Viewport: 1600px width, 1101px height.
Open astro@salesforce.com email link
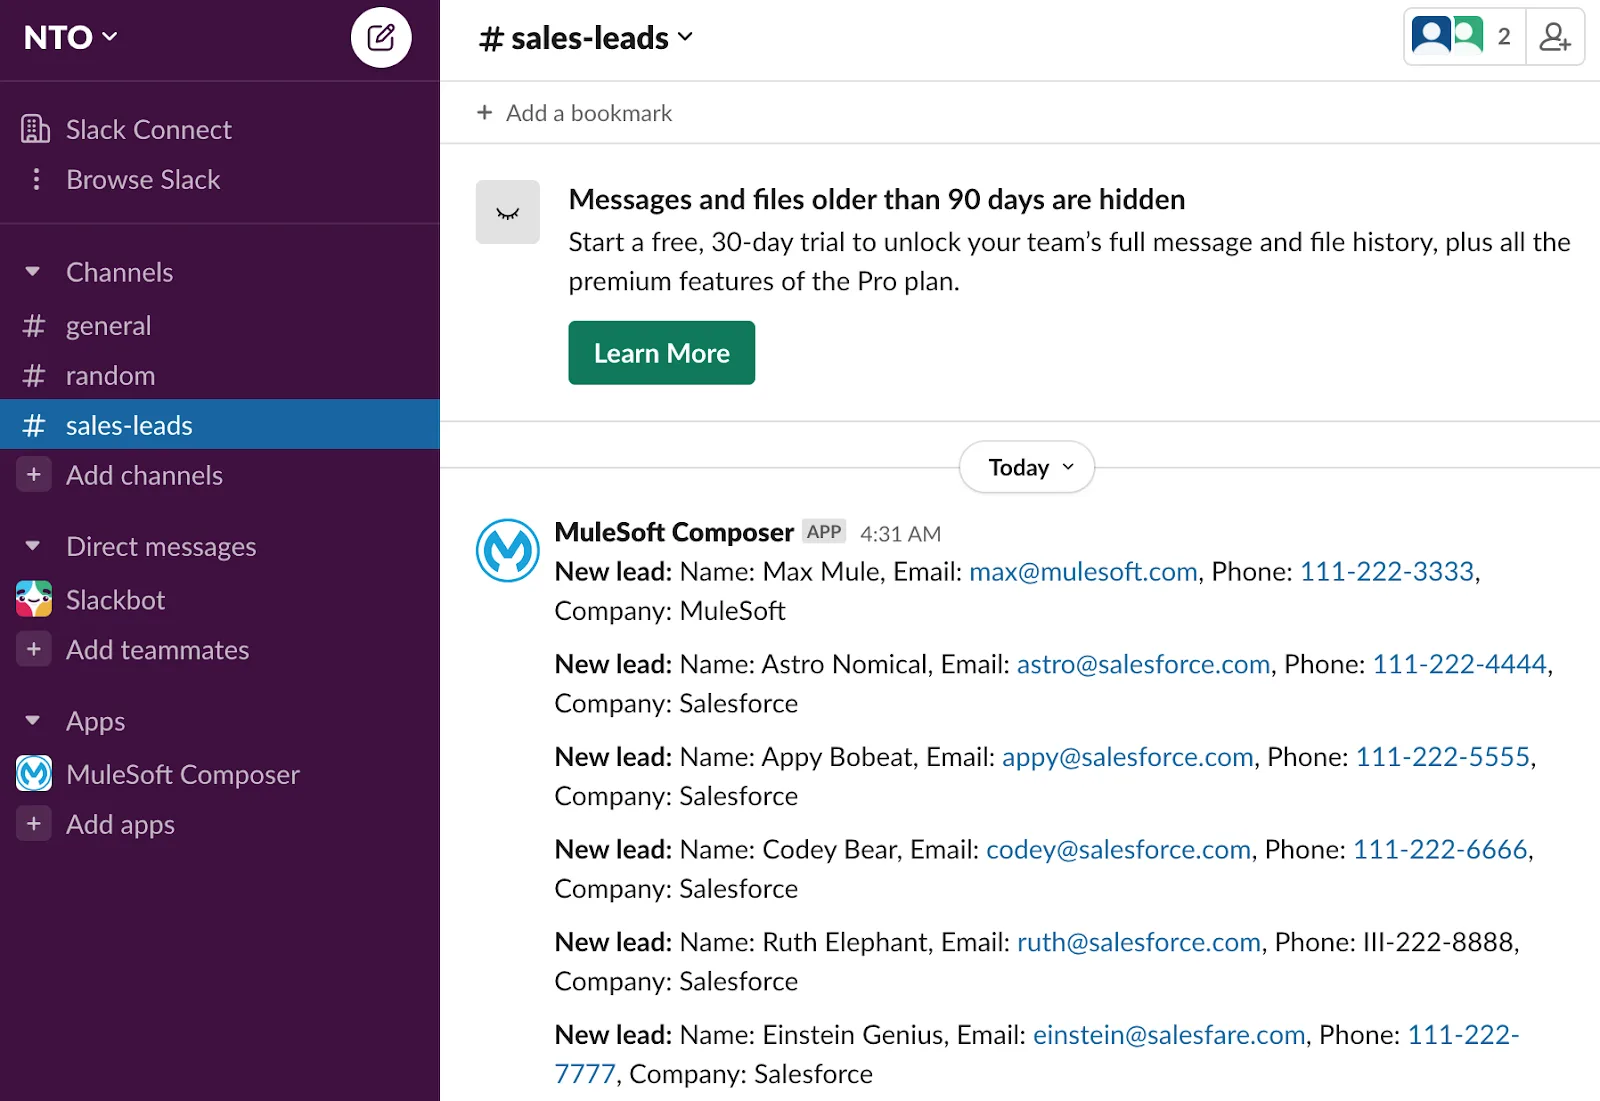1143,664
